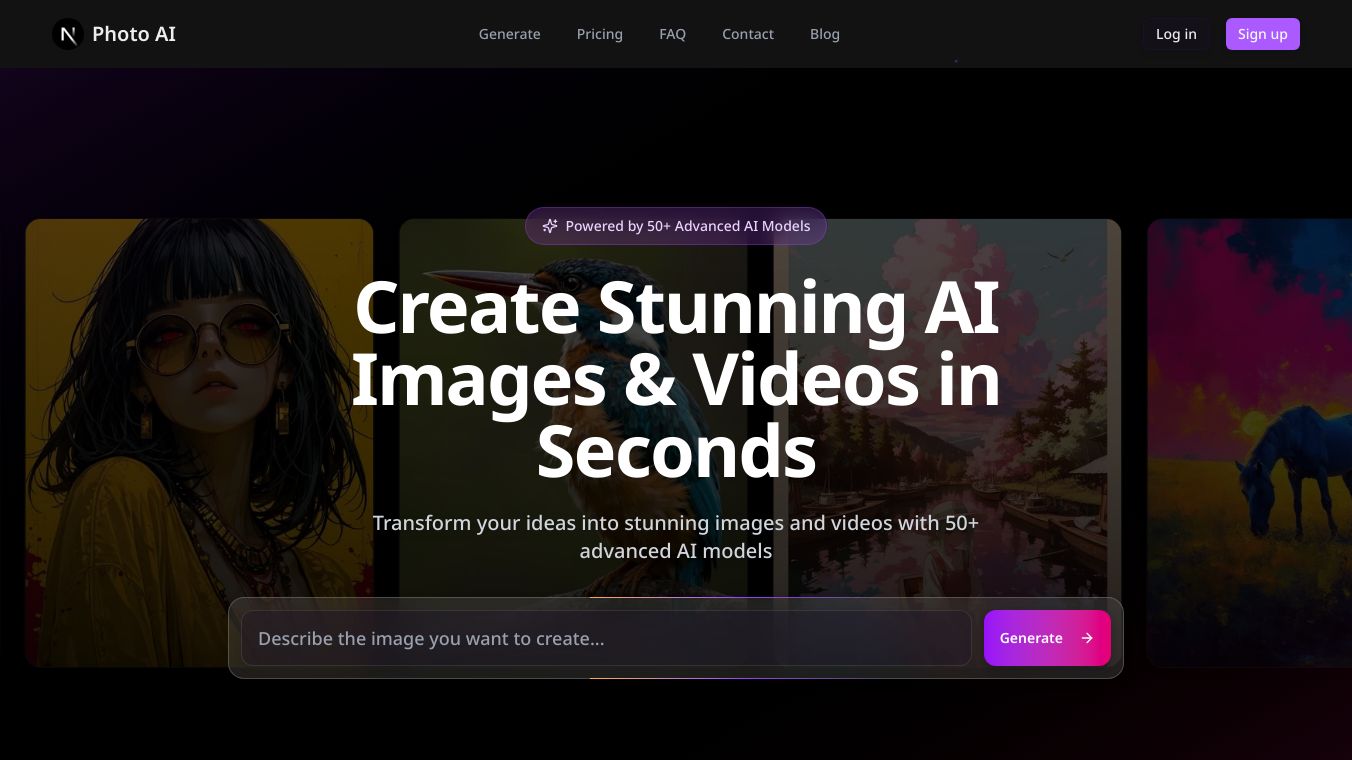Click the gradient Generate button
Screen dimensions: 1352x760
(x=1047, y=638)
